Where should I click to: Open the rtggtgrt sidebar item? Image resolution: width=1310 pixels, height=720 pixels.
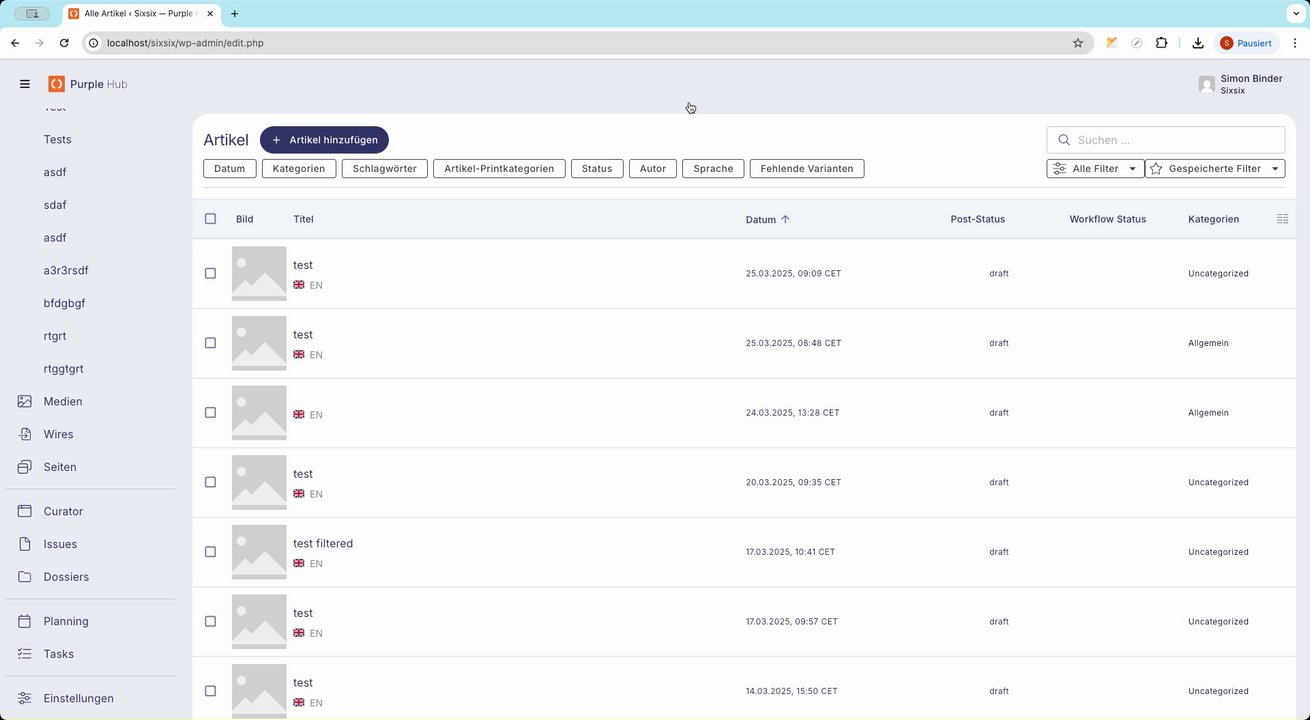[x=63, y=369]
